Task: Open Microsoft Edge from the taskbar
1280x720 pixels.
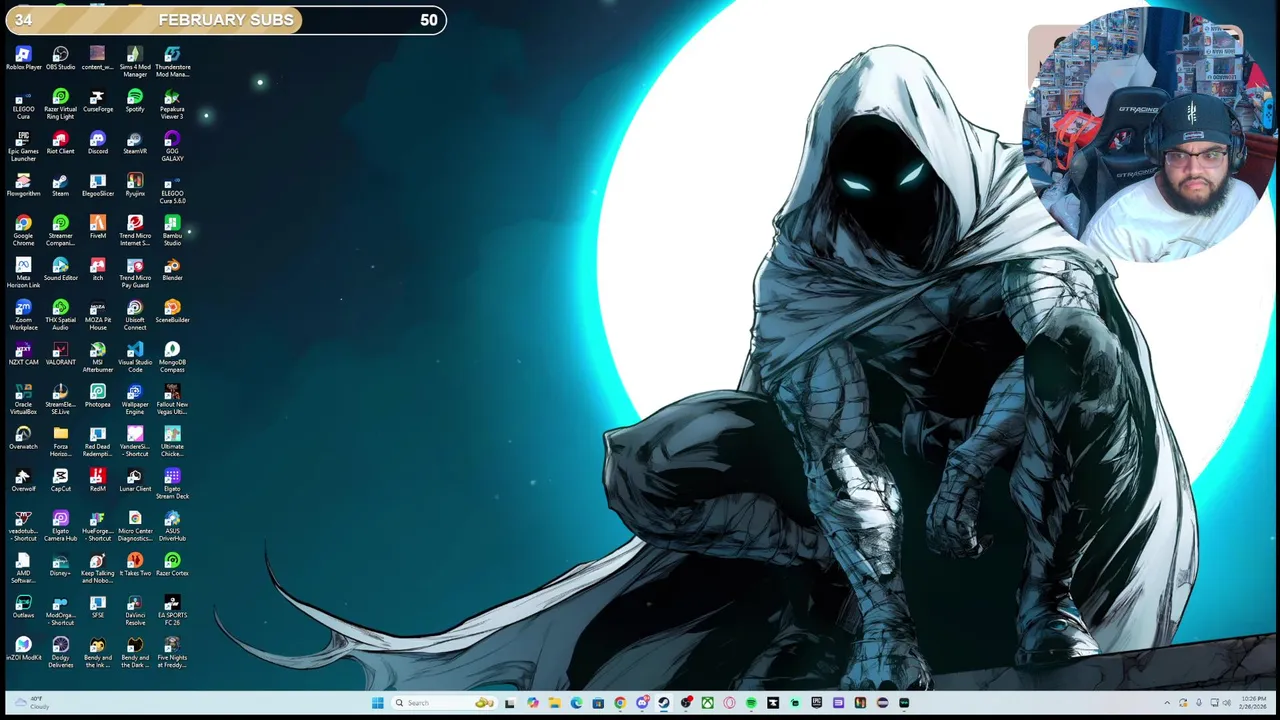Action: [x=576, y=703]
